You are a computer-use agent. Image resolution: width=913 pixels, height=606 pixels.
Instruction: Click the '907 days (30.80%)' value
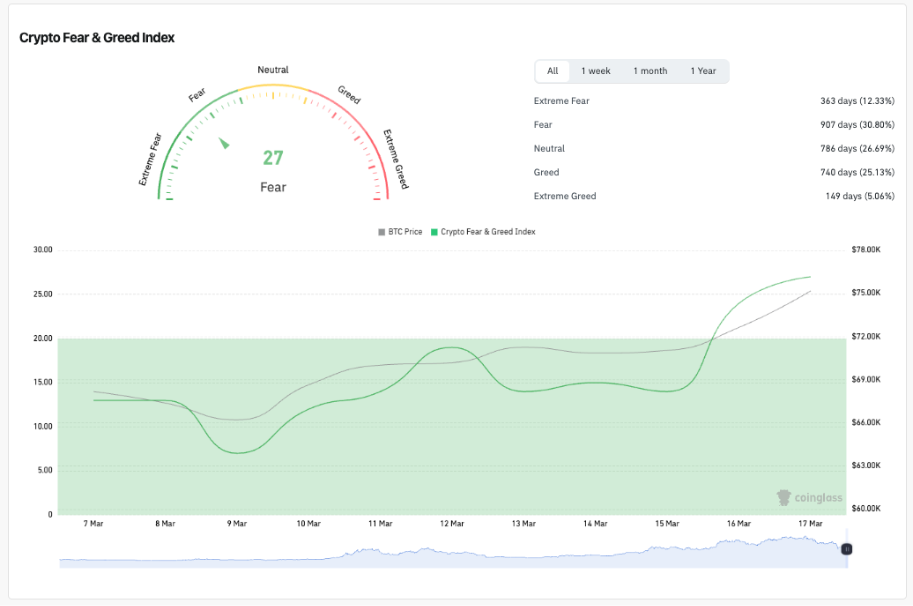point(857,125)
